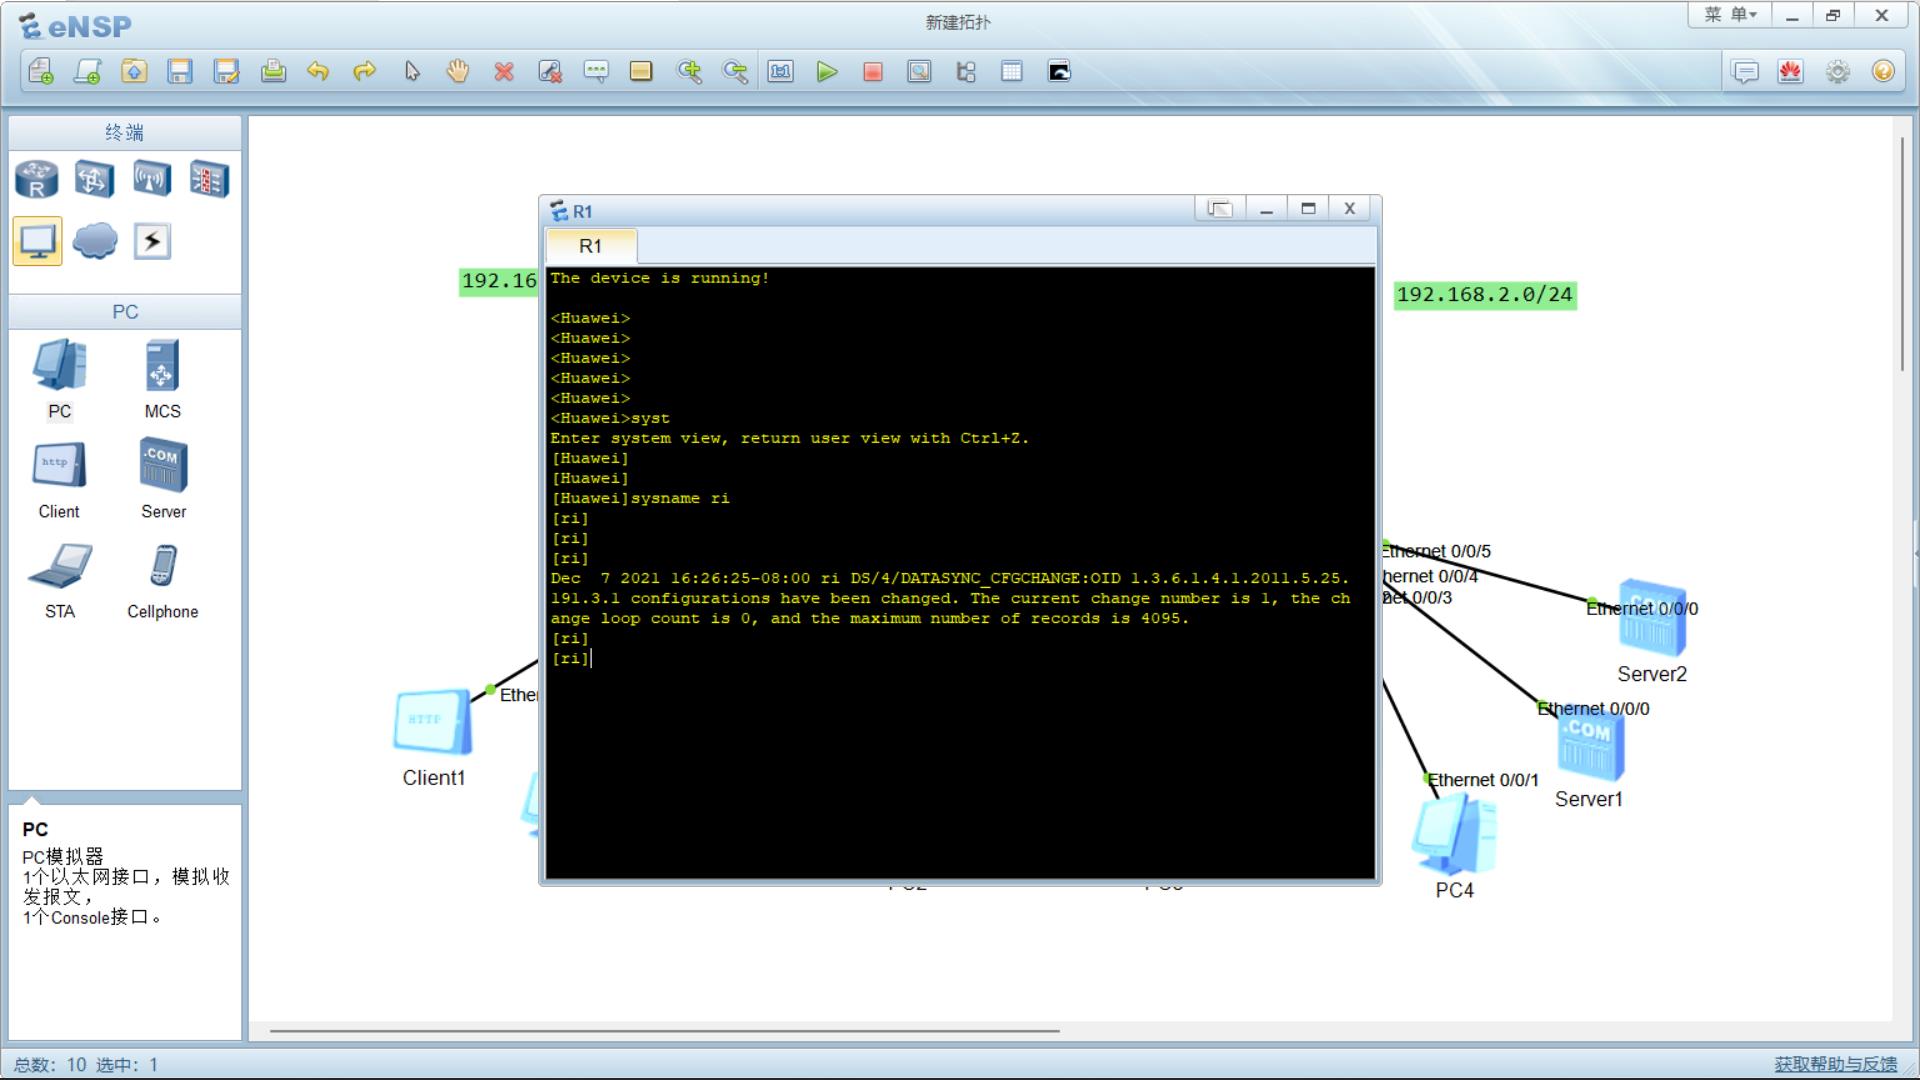Image resolution: width=1920 pixels, height=1080 pixels.
Task: Select the hand pan tool
Action: (x=458, y=71)
